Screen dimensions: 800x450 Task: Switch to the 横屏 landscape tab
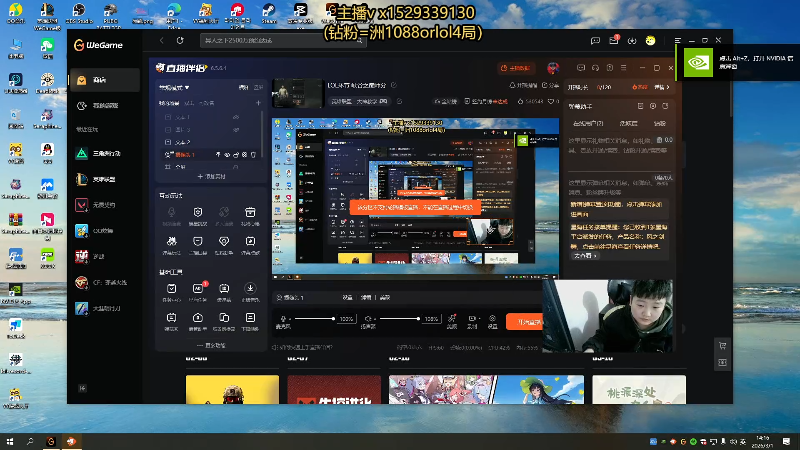[x=243, y=87]
